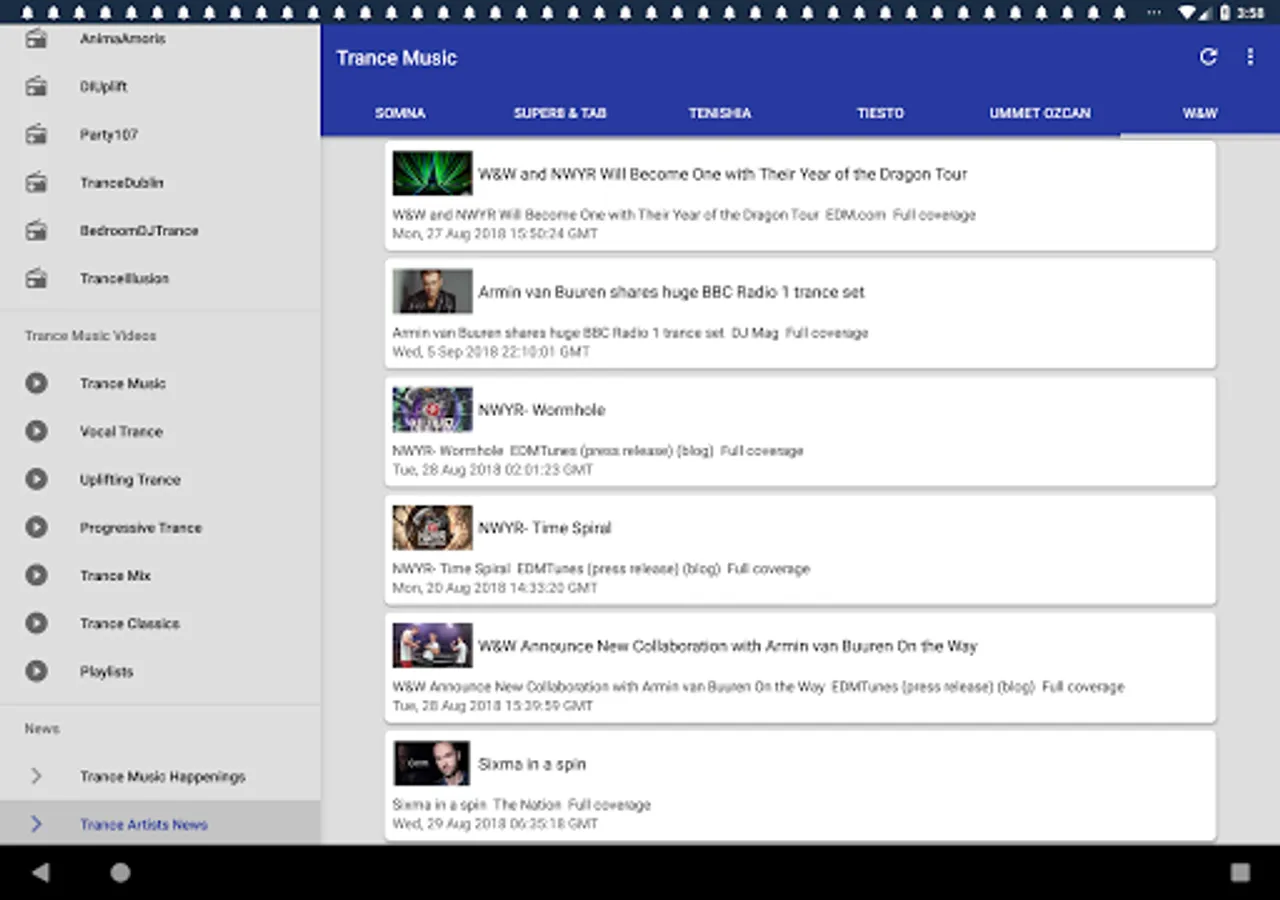Open the TENISHIA tab

click(x=720, y=113)
